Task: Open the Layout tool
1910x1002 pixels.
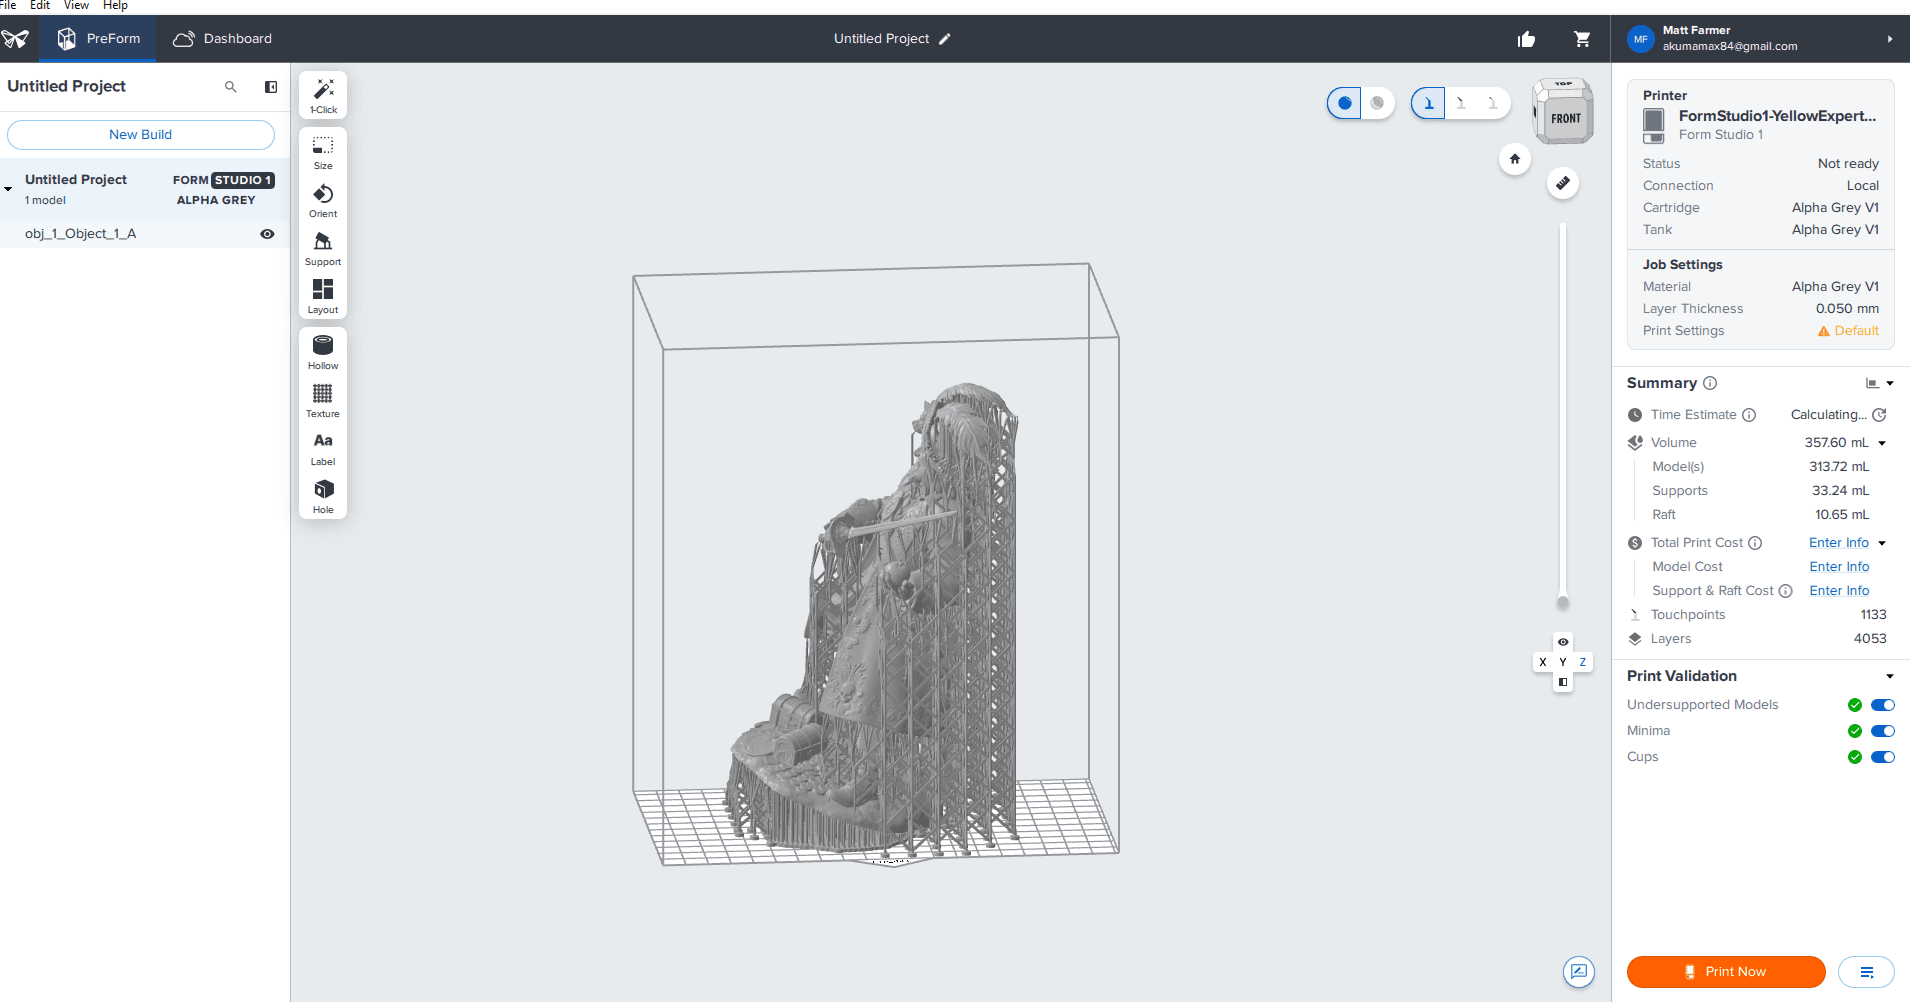Action: point(323,296)
